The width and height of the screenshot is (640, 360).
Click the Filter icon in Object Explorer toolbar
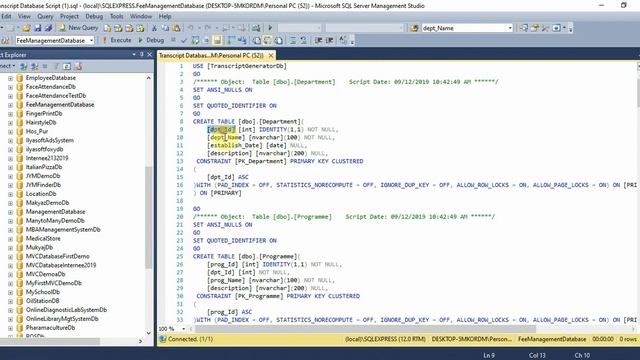[56, 66]
